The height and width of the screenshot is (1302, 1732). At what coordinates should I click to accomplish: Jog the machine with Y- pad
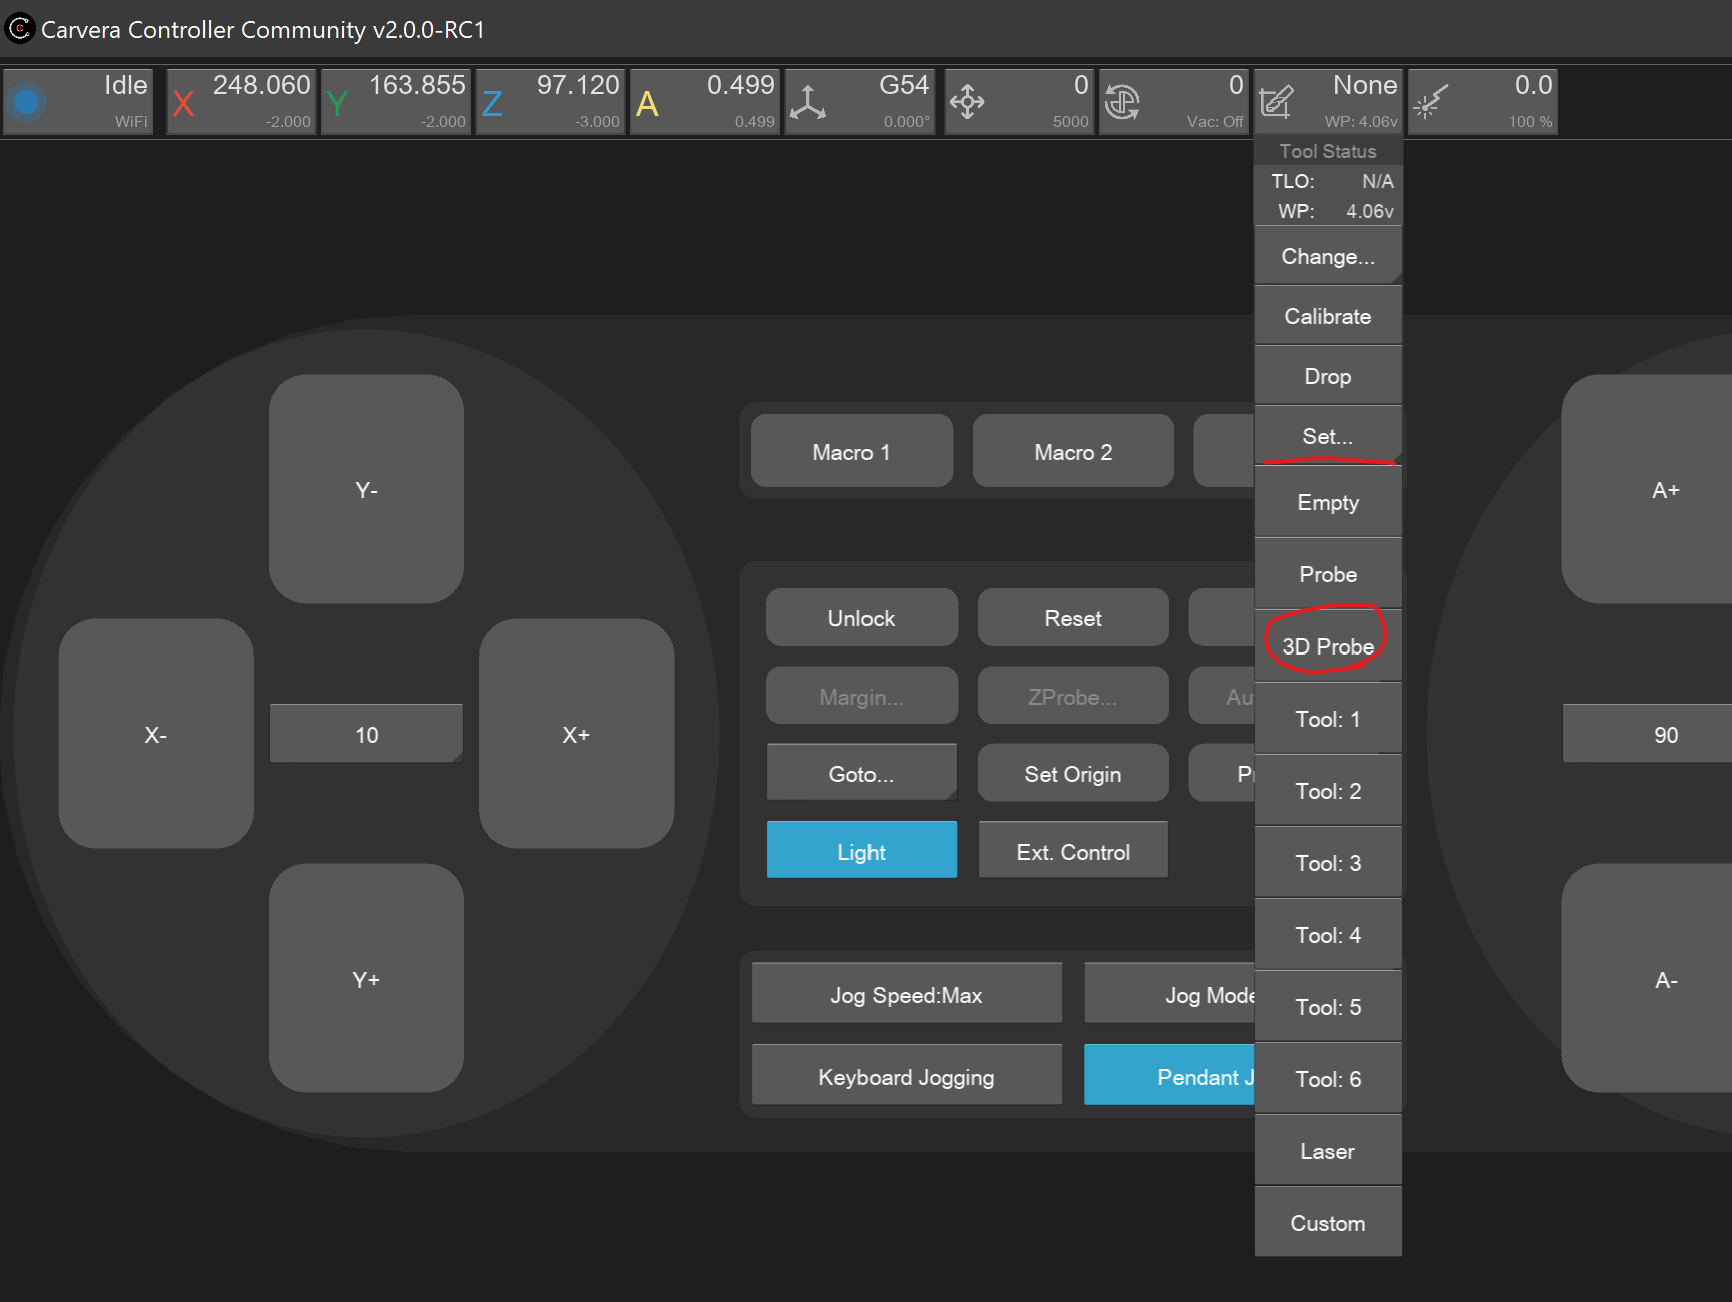[366, 489]
